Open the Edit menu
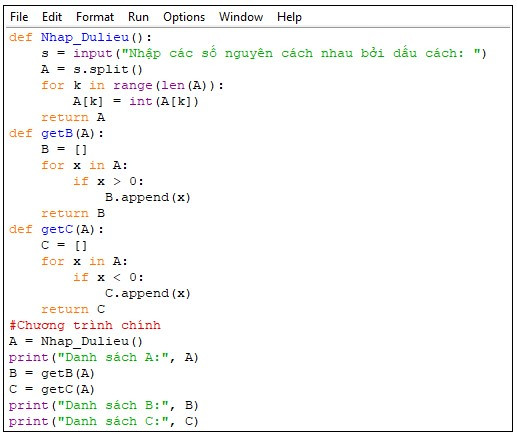The image size is (517, 437). [52, 17]
